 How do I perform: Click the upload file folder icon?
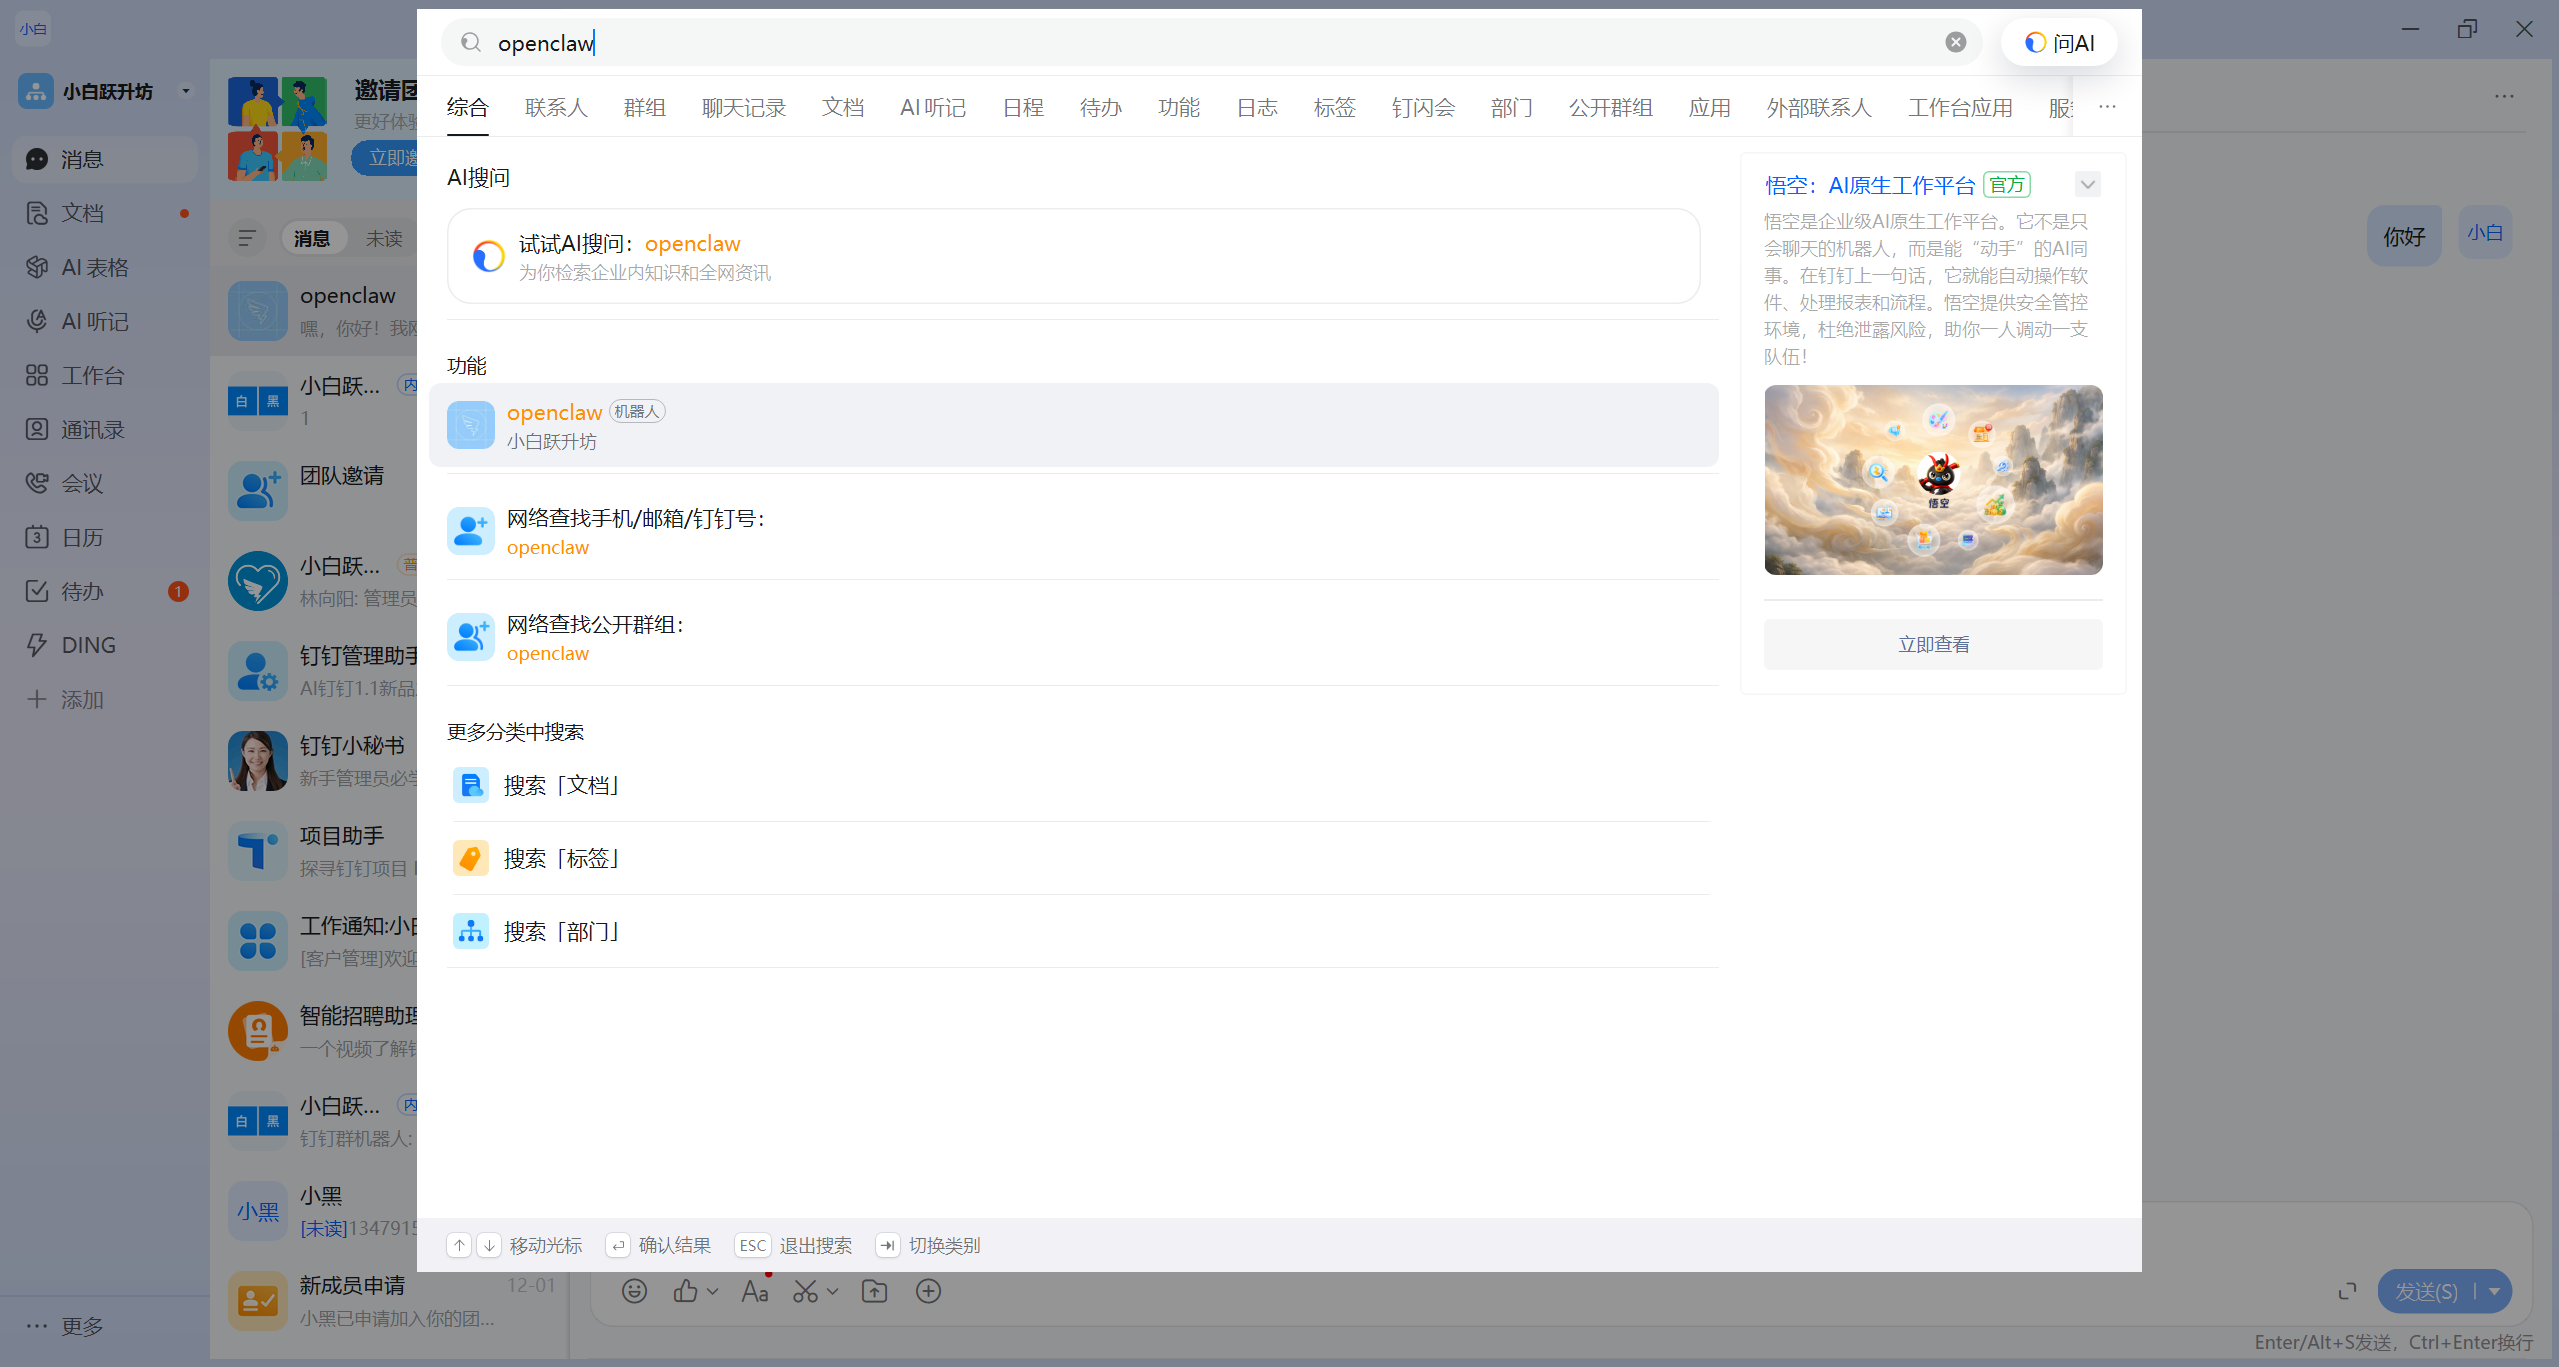coord(874,1291)
